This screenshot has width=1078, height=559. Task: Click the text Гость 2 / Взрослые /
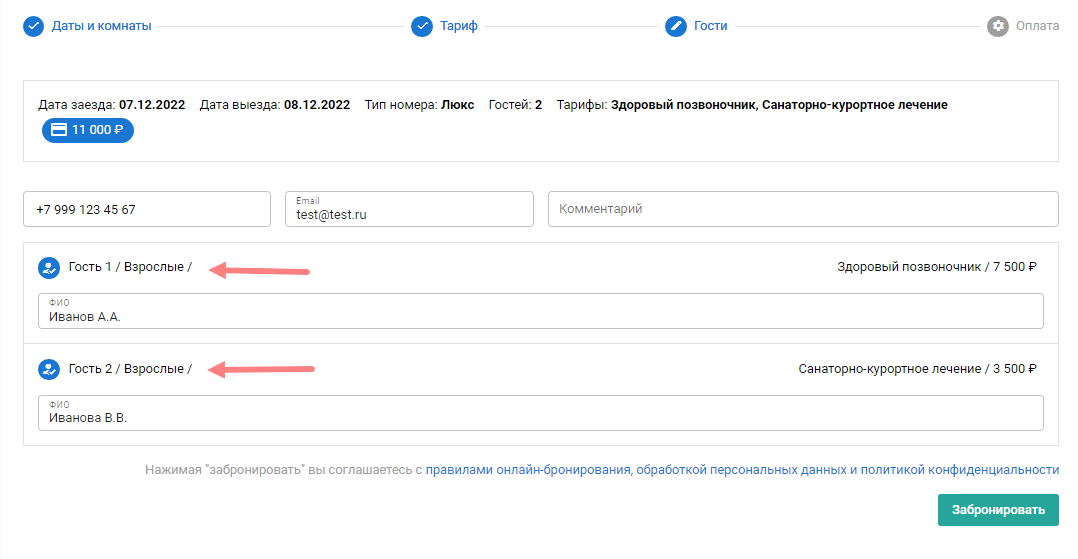(130, 369)
